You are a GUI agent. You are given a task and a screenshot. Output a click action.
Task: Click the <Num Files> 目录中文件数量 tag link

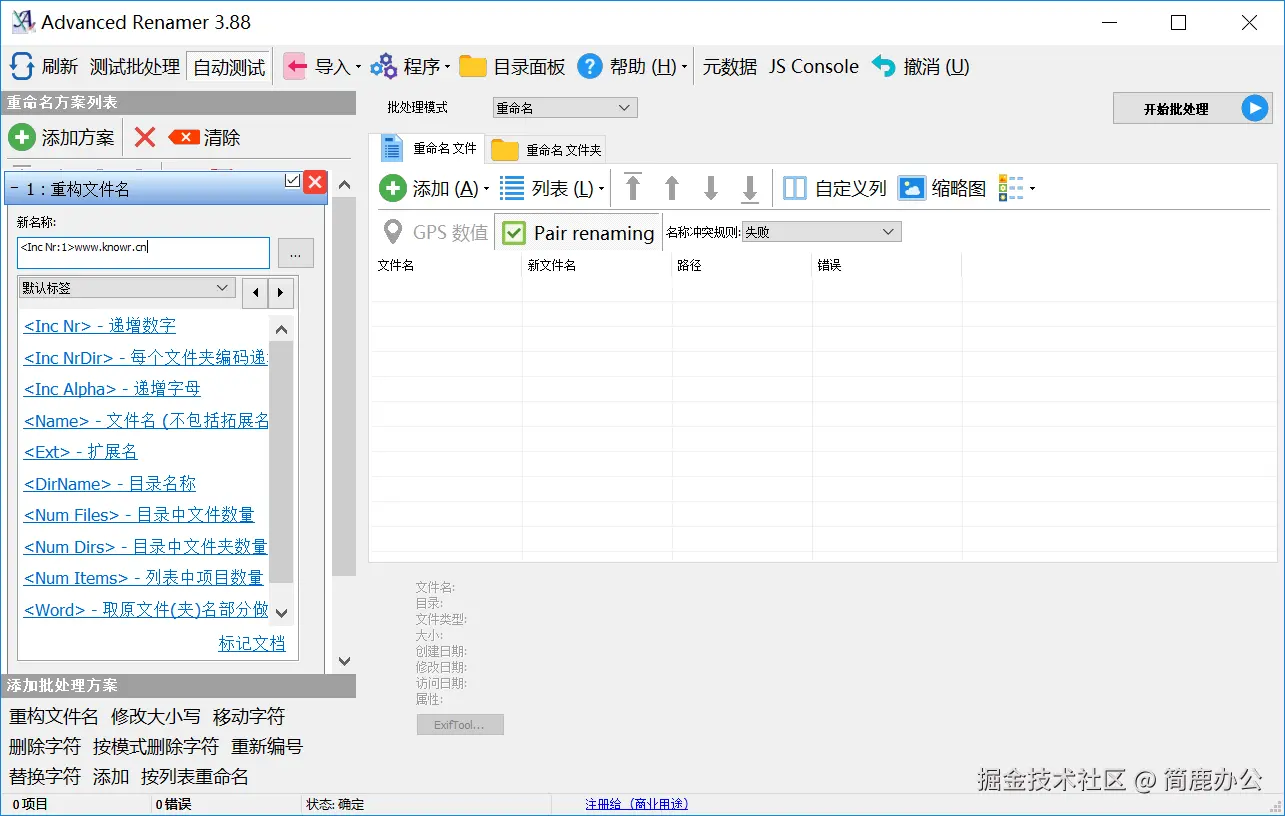point(139,515)
